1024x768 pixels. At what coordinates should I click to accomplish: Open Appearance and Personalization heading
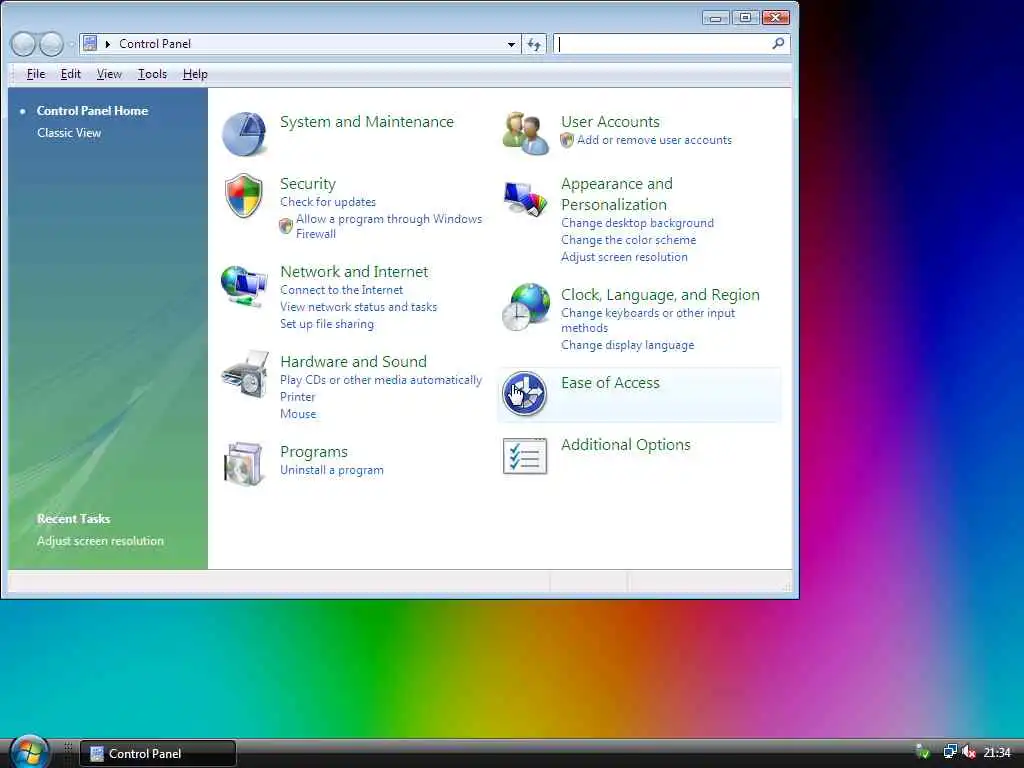coord(616,194)
